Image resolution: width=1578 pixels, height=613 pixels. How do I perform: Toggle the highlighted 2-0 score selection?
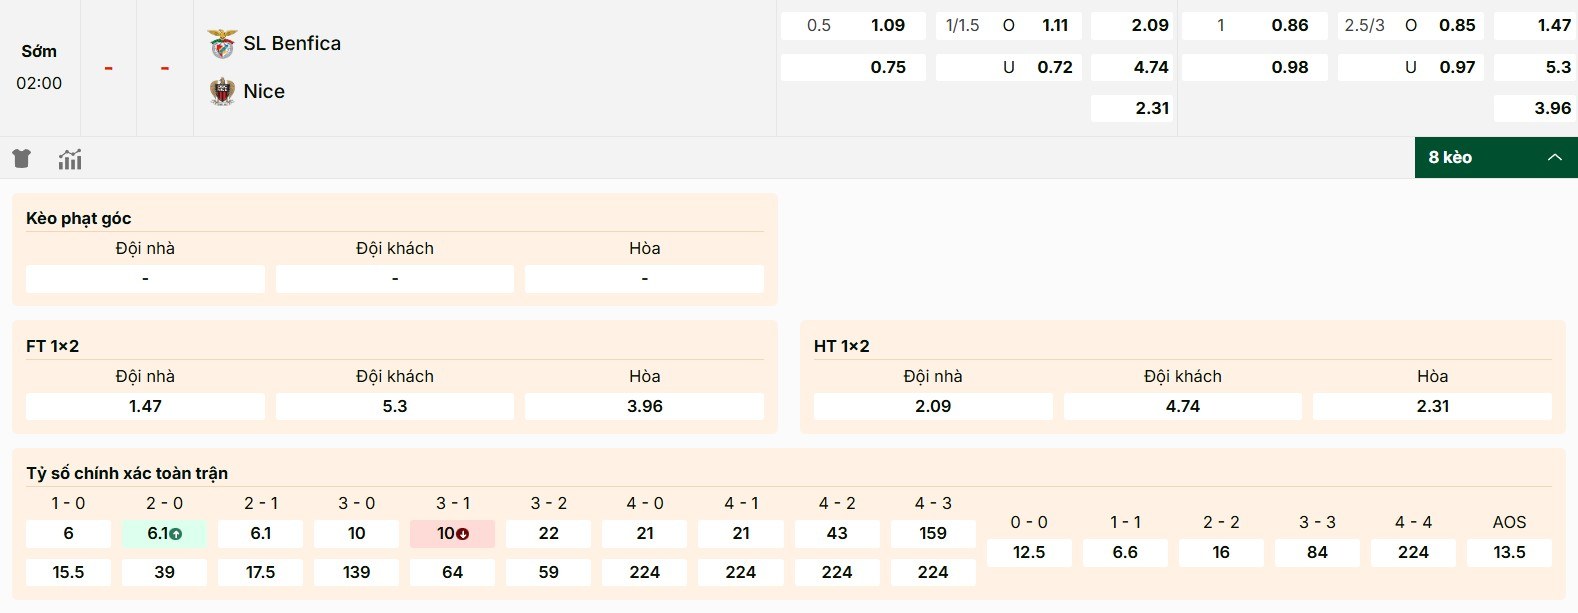[x=164, y=534]
